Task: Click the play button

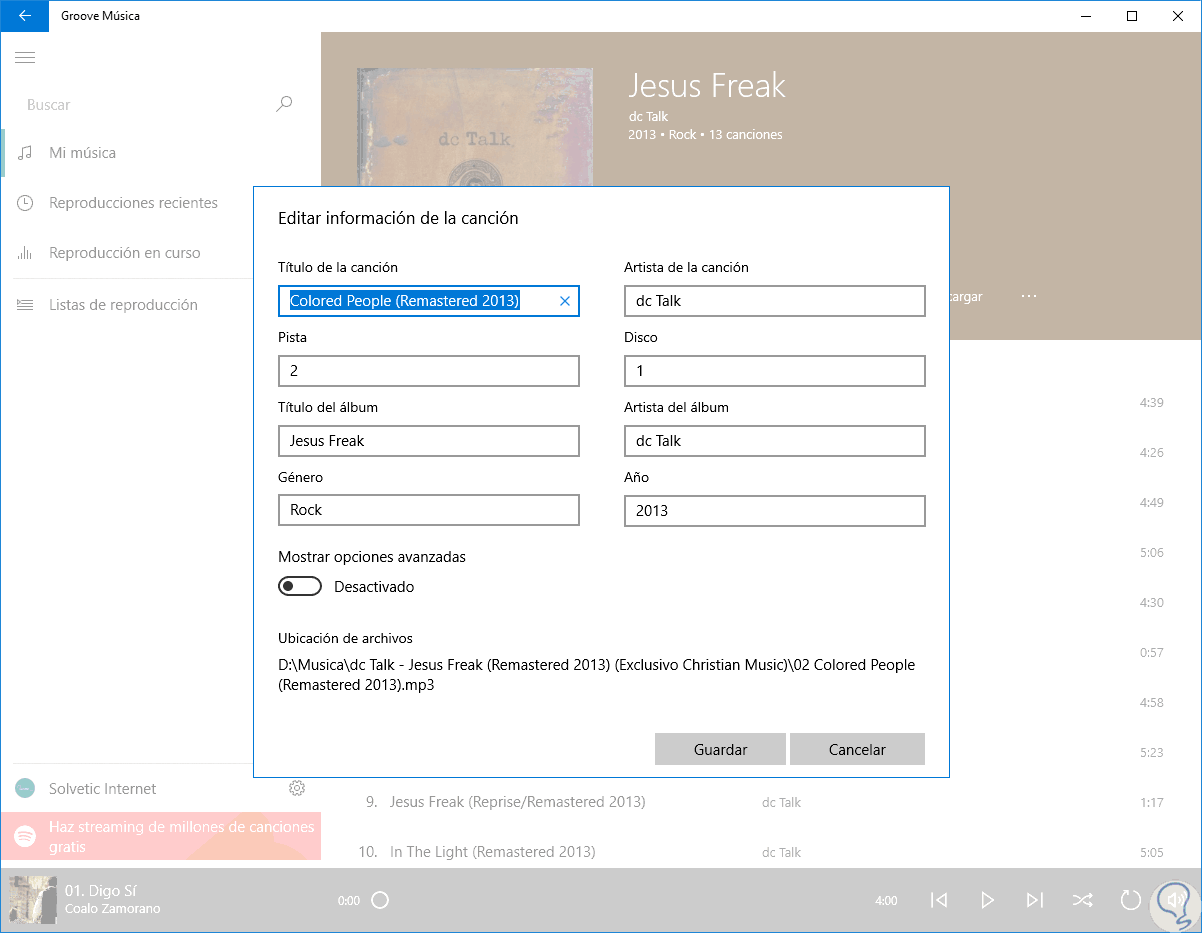Action: pyautogui.click(x=987, y=900)
